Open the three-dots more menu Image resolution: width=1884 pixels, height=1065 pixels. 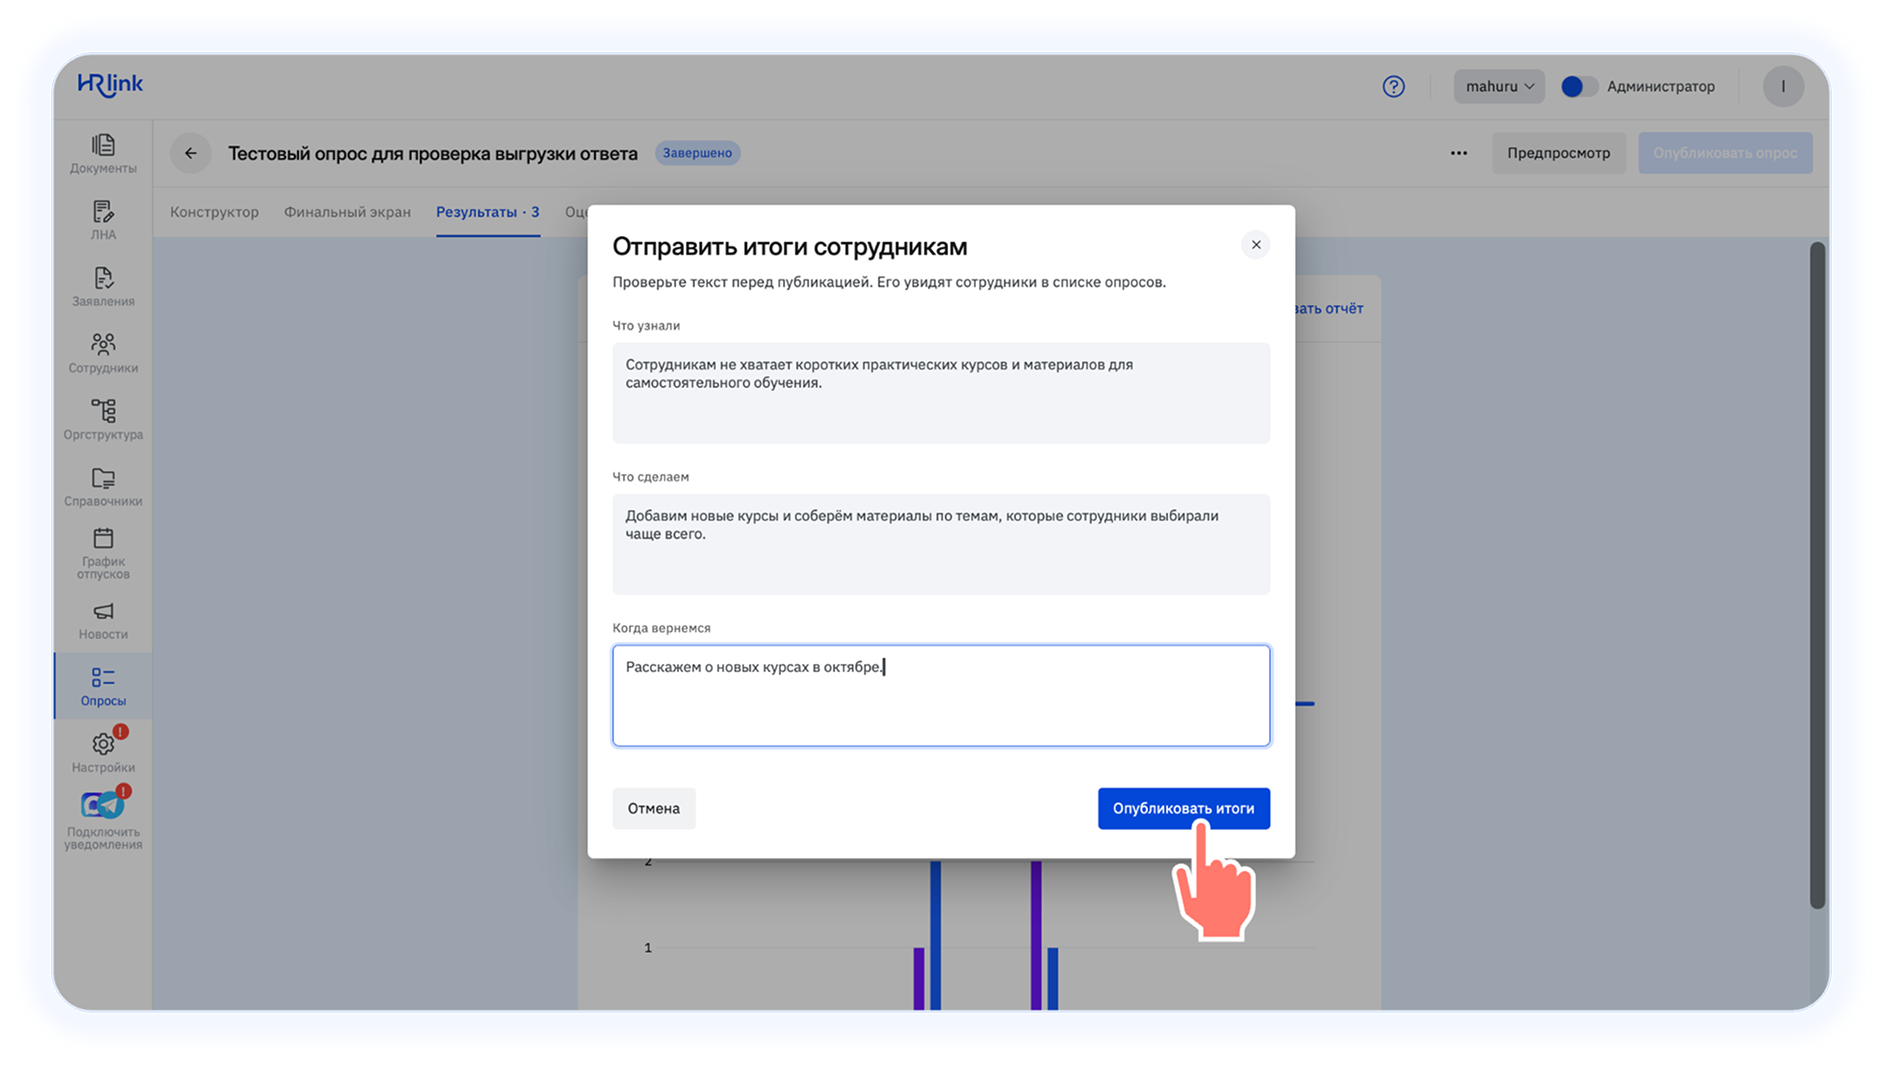pyautogui.click(x=1458, y=153)
